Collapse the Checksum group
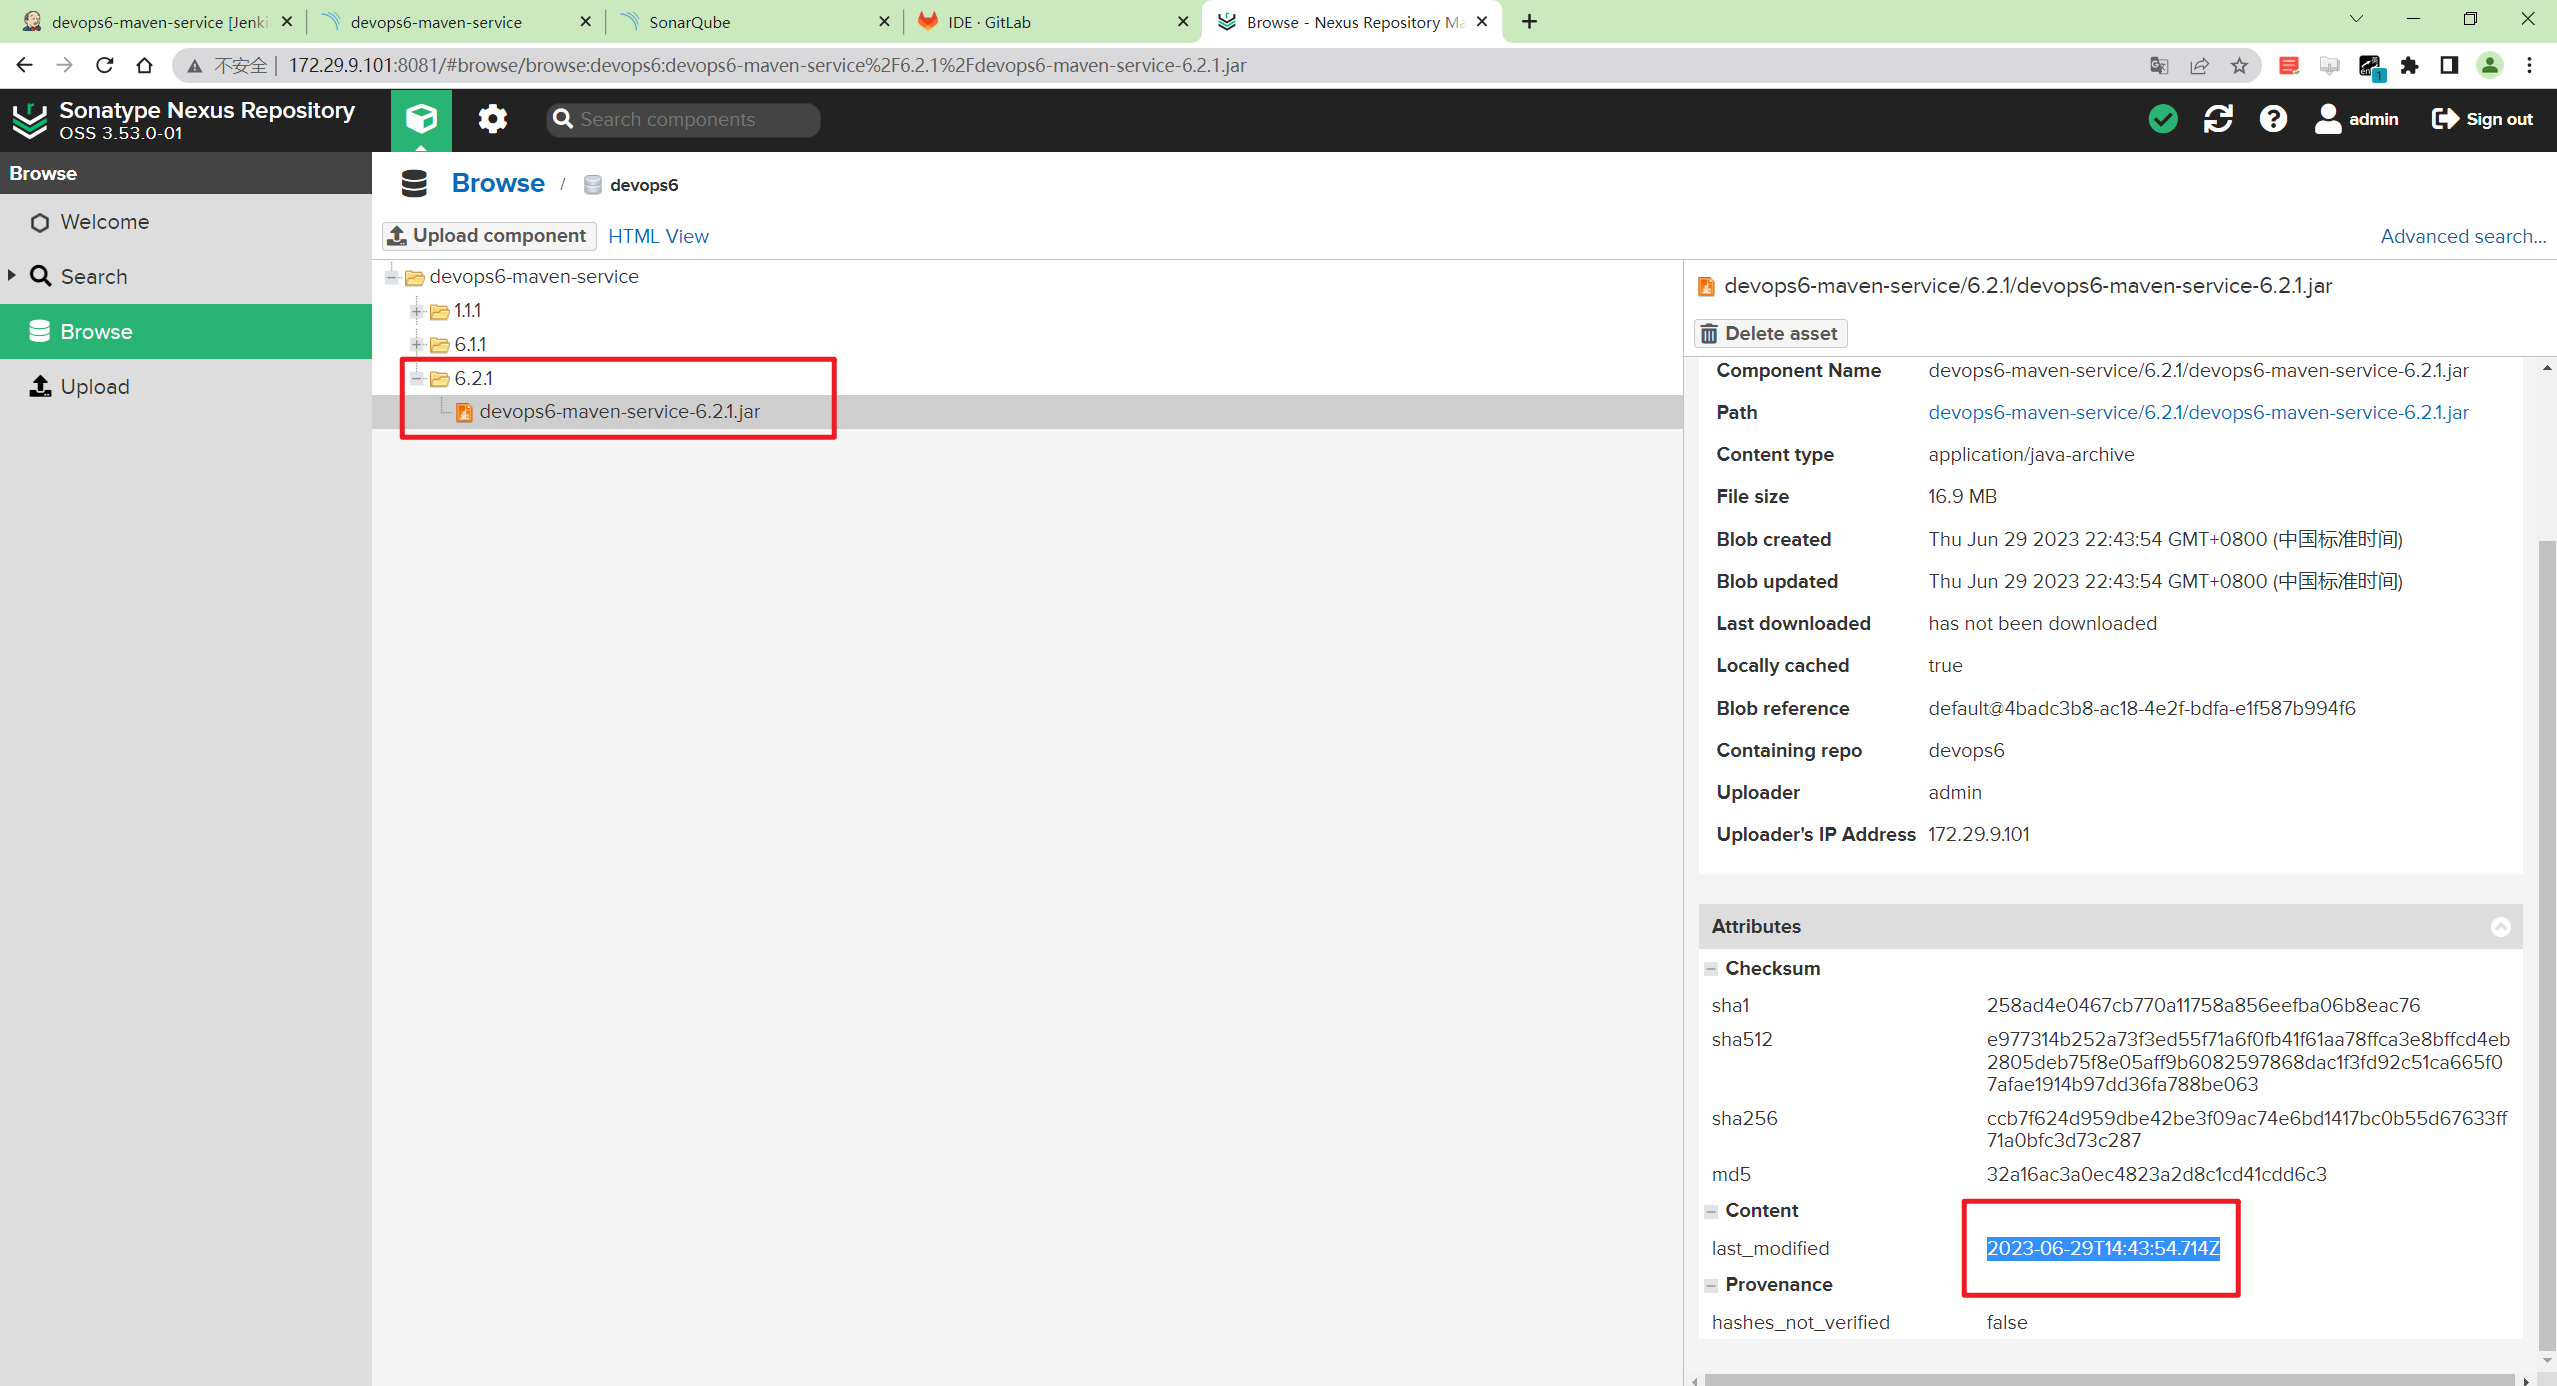 coord(1711,969)
